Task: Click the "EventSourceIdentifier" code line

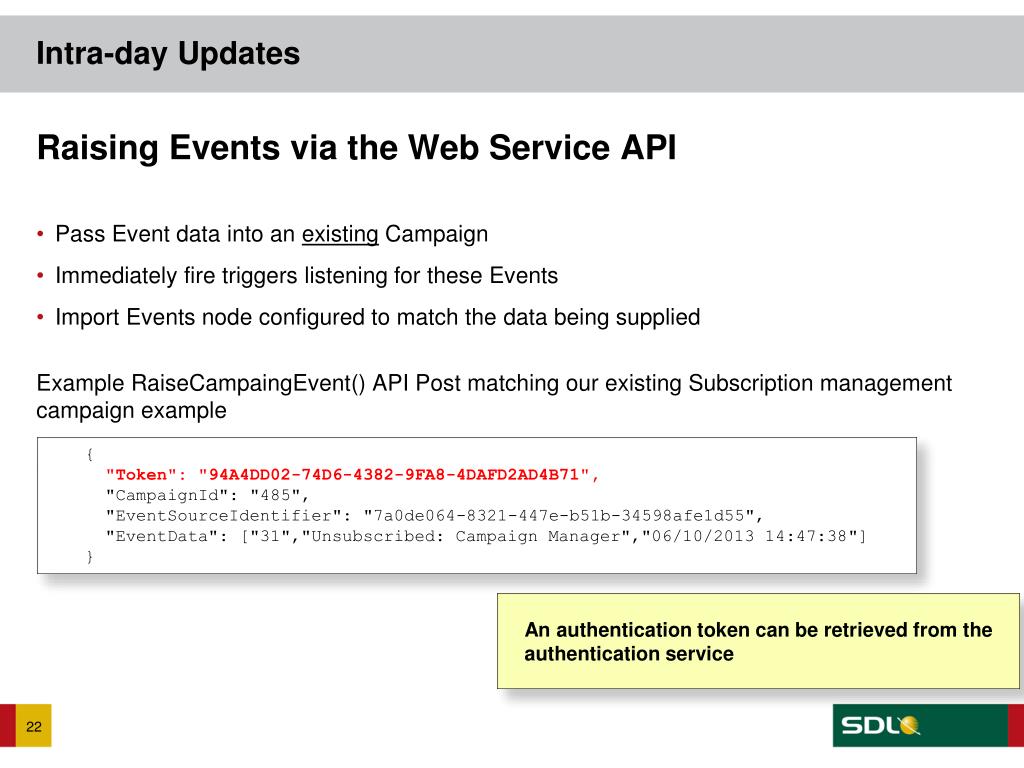Action: (434, 516)
